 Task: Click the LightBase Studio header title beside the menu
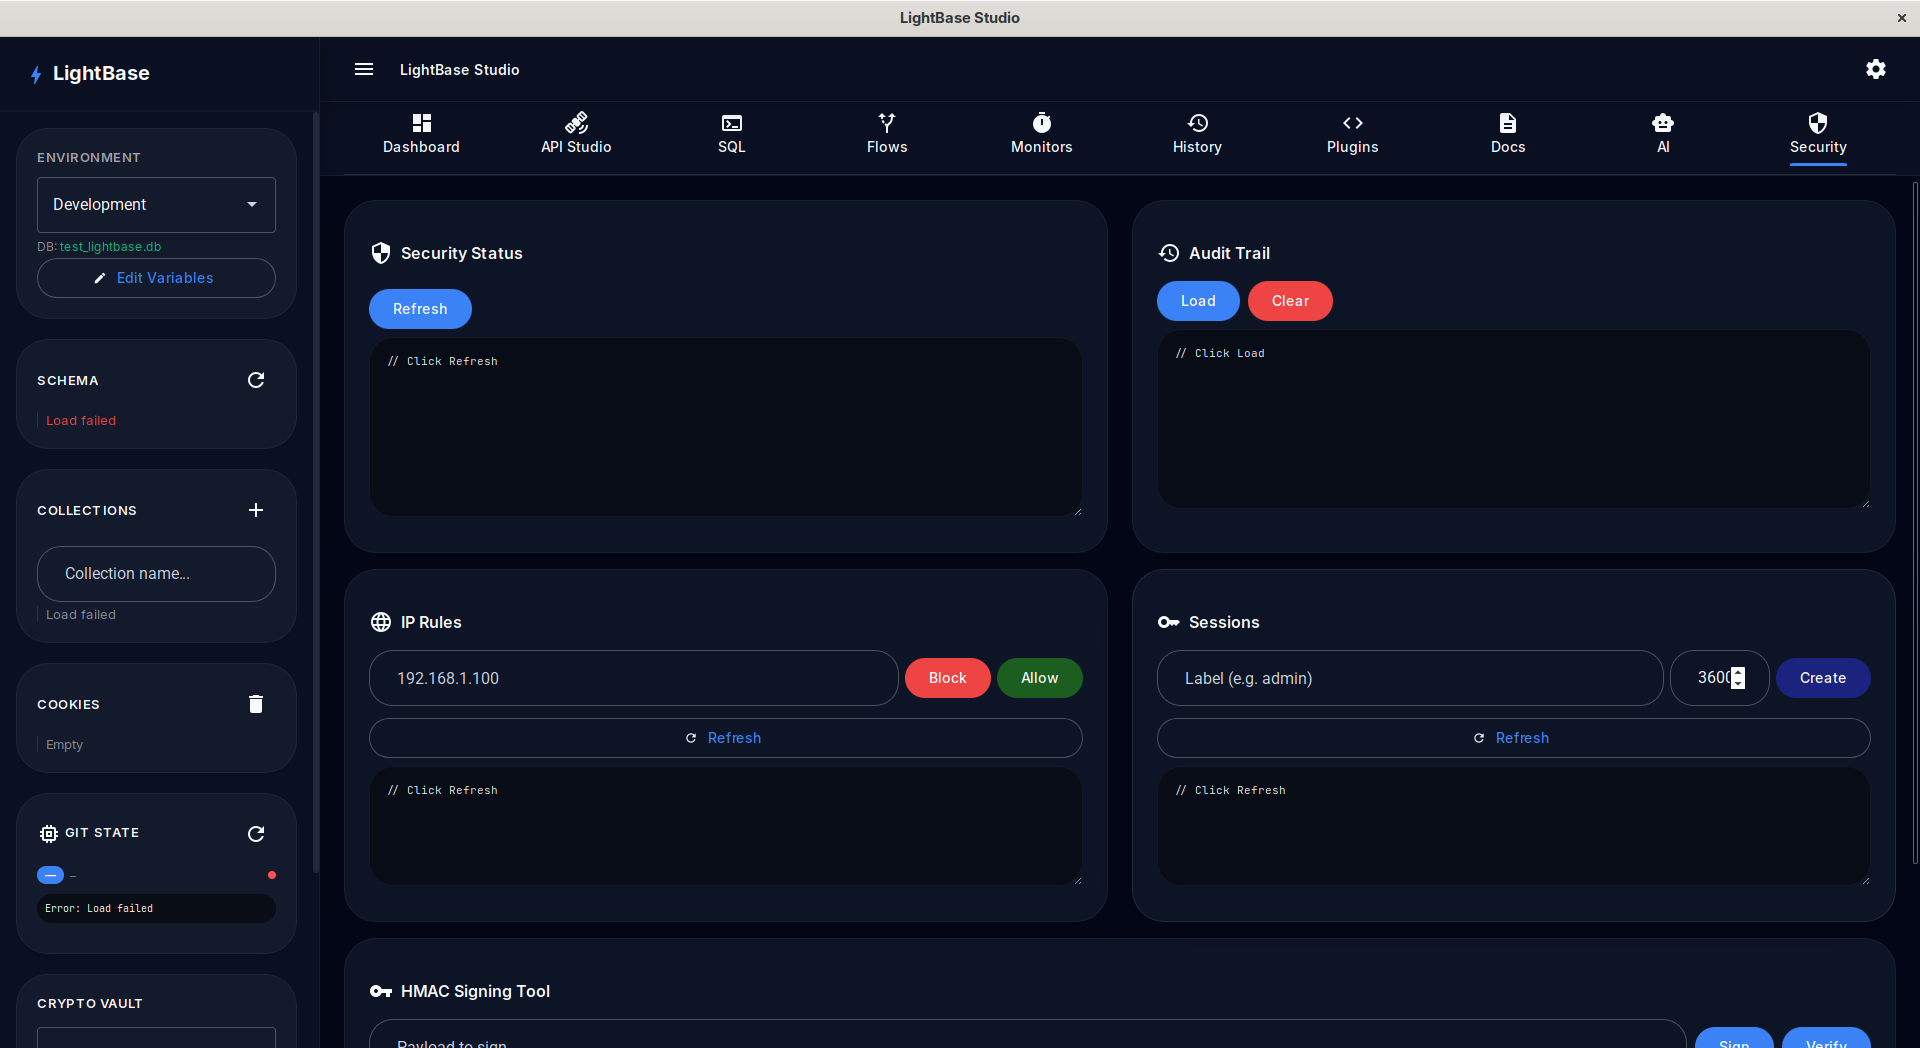tap(459, 70)
